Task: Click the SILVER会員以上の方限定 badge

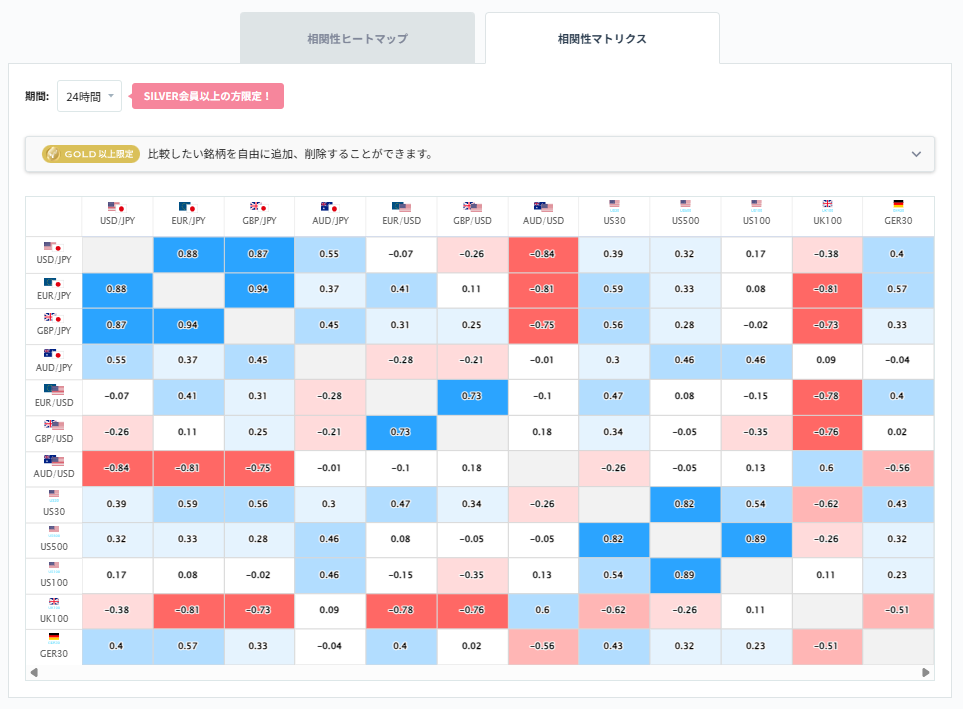Action: pos(205,96)
